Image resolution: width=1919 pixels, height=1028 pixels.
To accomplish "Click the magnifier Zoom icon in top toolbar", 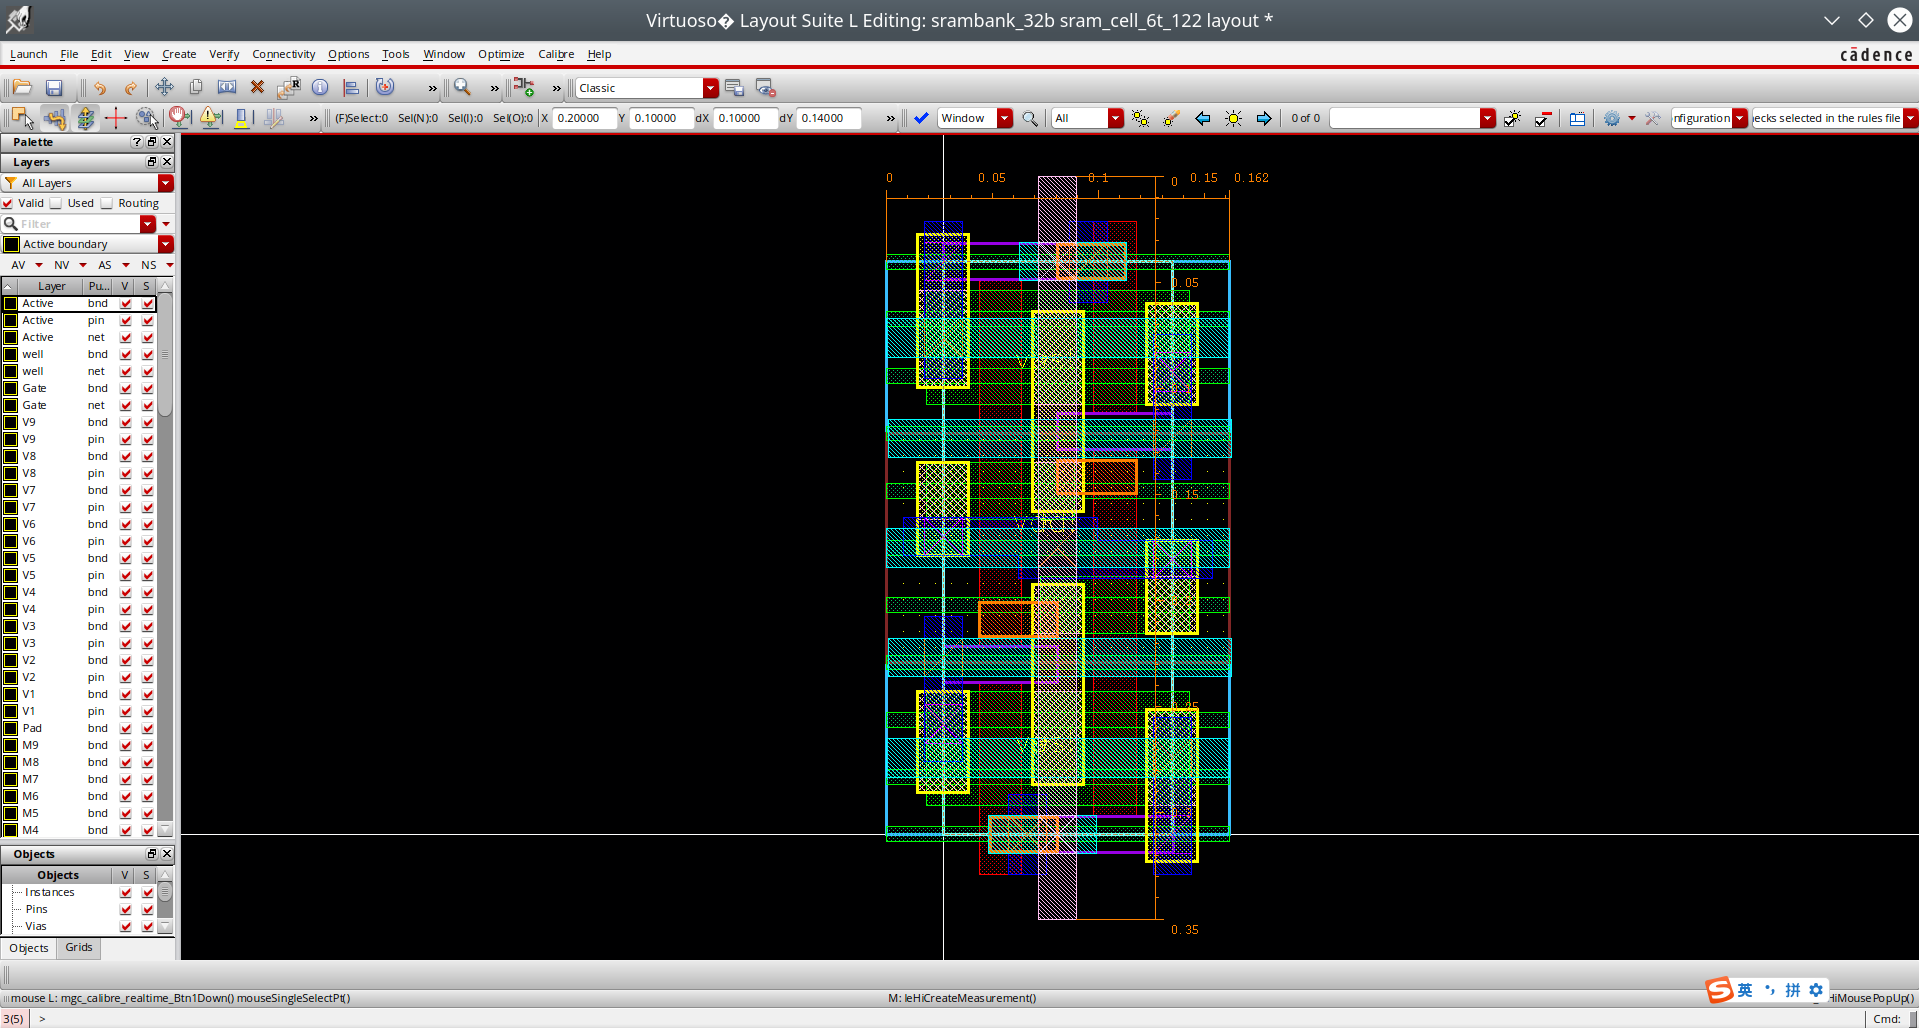I will [x=463, y=88].
